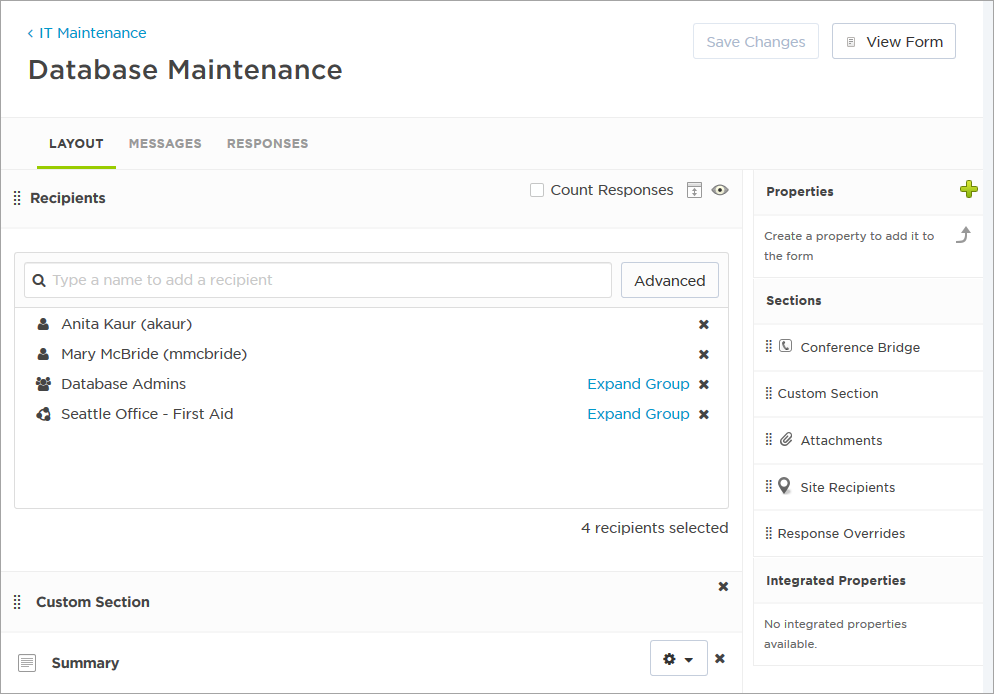Switch to the Messages tab
This screenshot has height=694, width=994.
(165, 144)
